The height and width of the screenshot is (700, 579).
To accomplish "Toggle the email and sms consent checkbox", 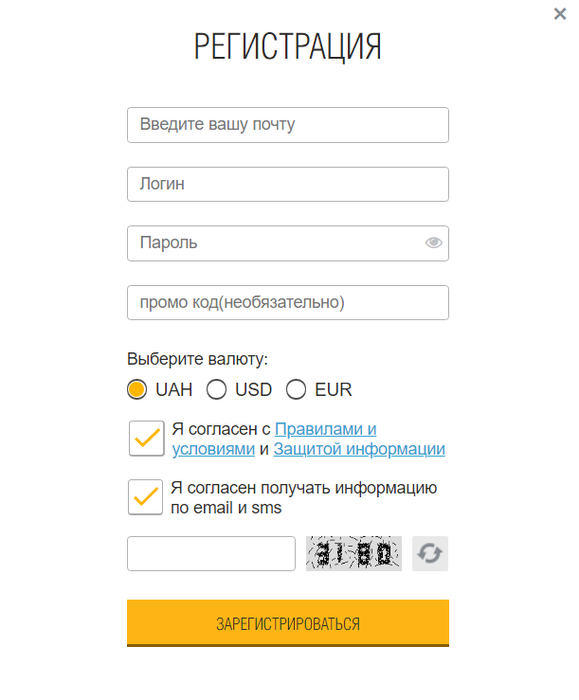I will click(145, 497).
